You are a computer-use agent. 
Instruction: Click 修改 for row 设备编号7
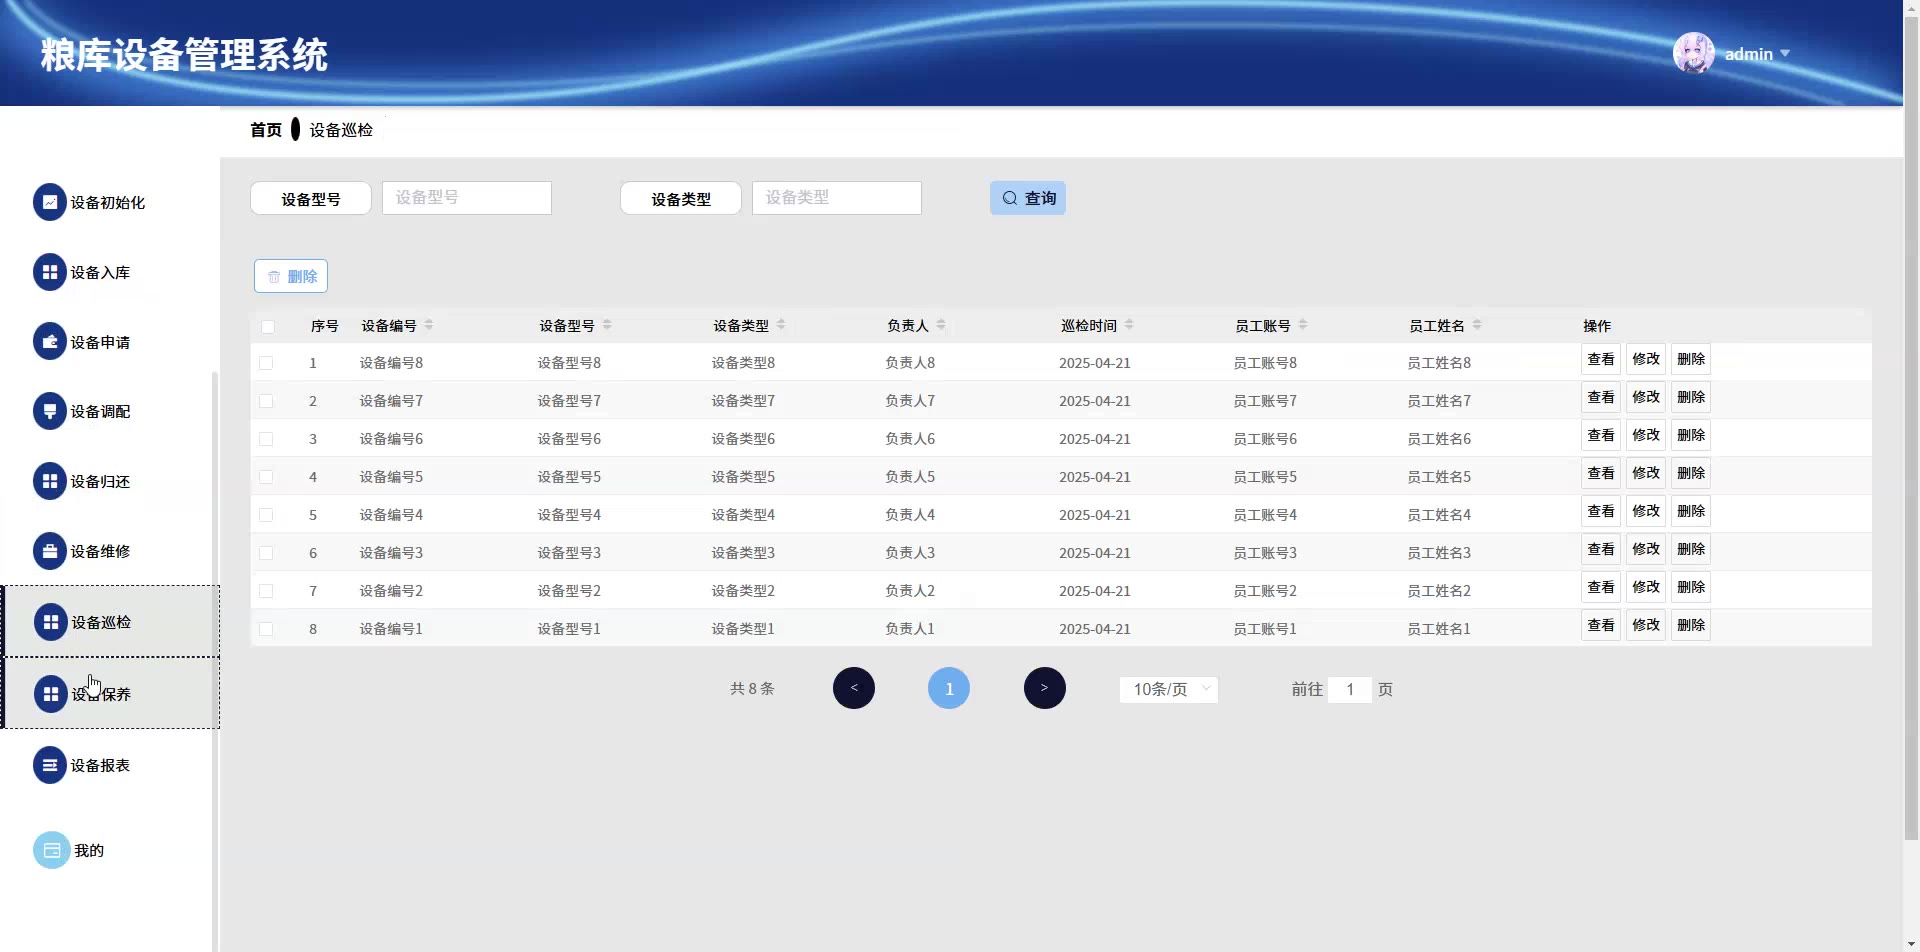tap(1645, 397)
